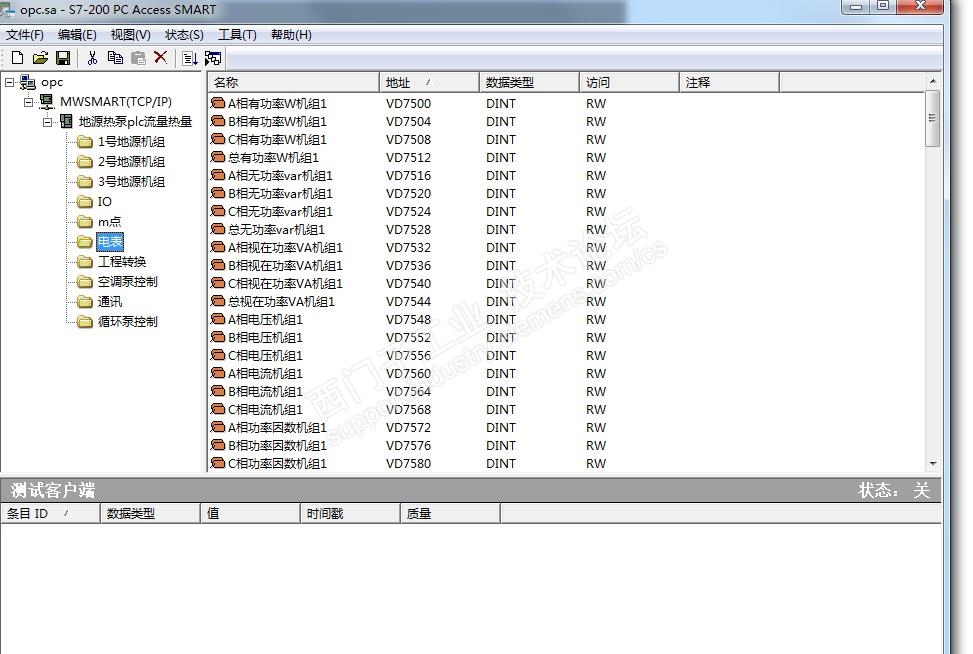
Task: Sort test client by 时间戳 header
Action: pyautogui.click(x=350, y=514)
